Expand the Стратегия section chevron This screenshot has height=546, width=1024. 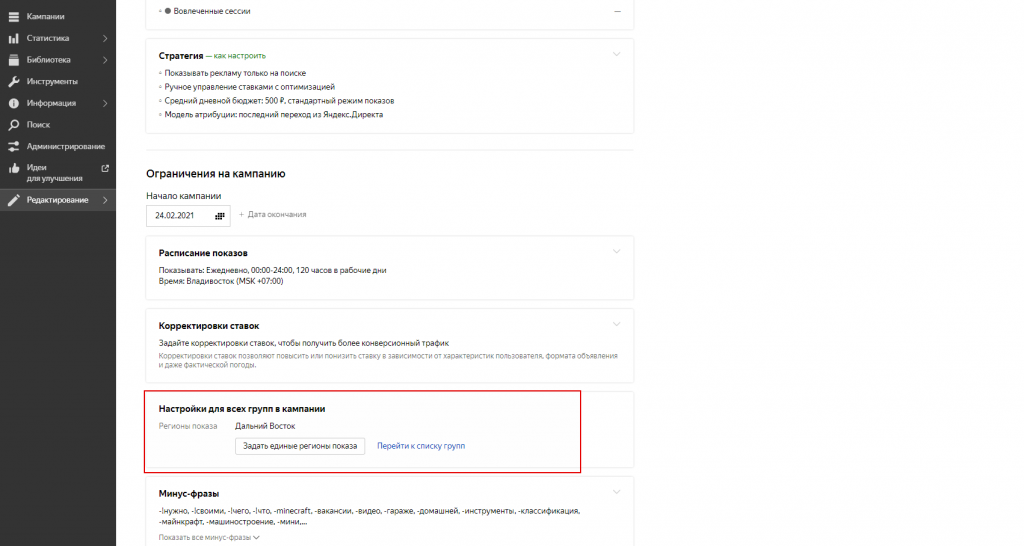617,54
